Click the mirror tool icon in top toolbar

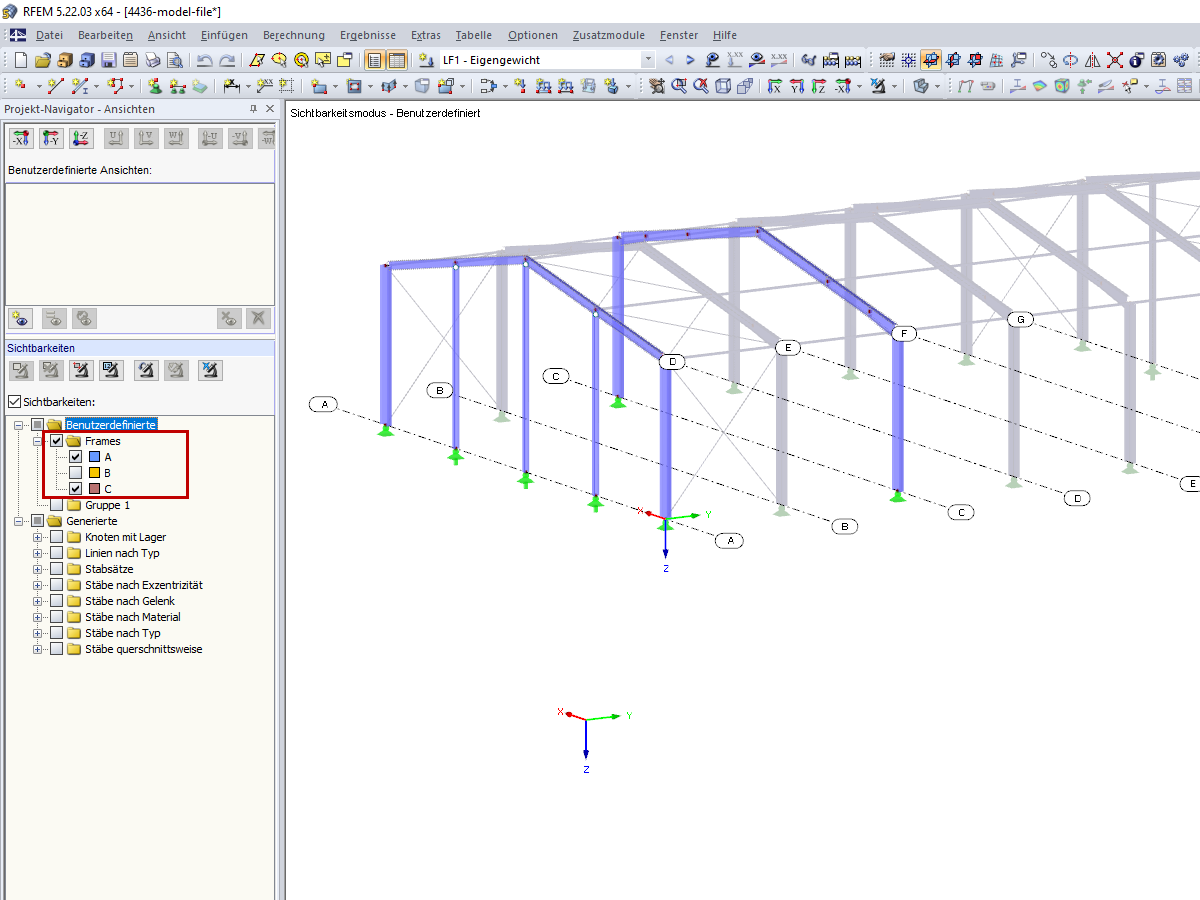pyautogui.click(x=1092, y=60)
